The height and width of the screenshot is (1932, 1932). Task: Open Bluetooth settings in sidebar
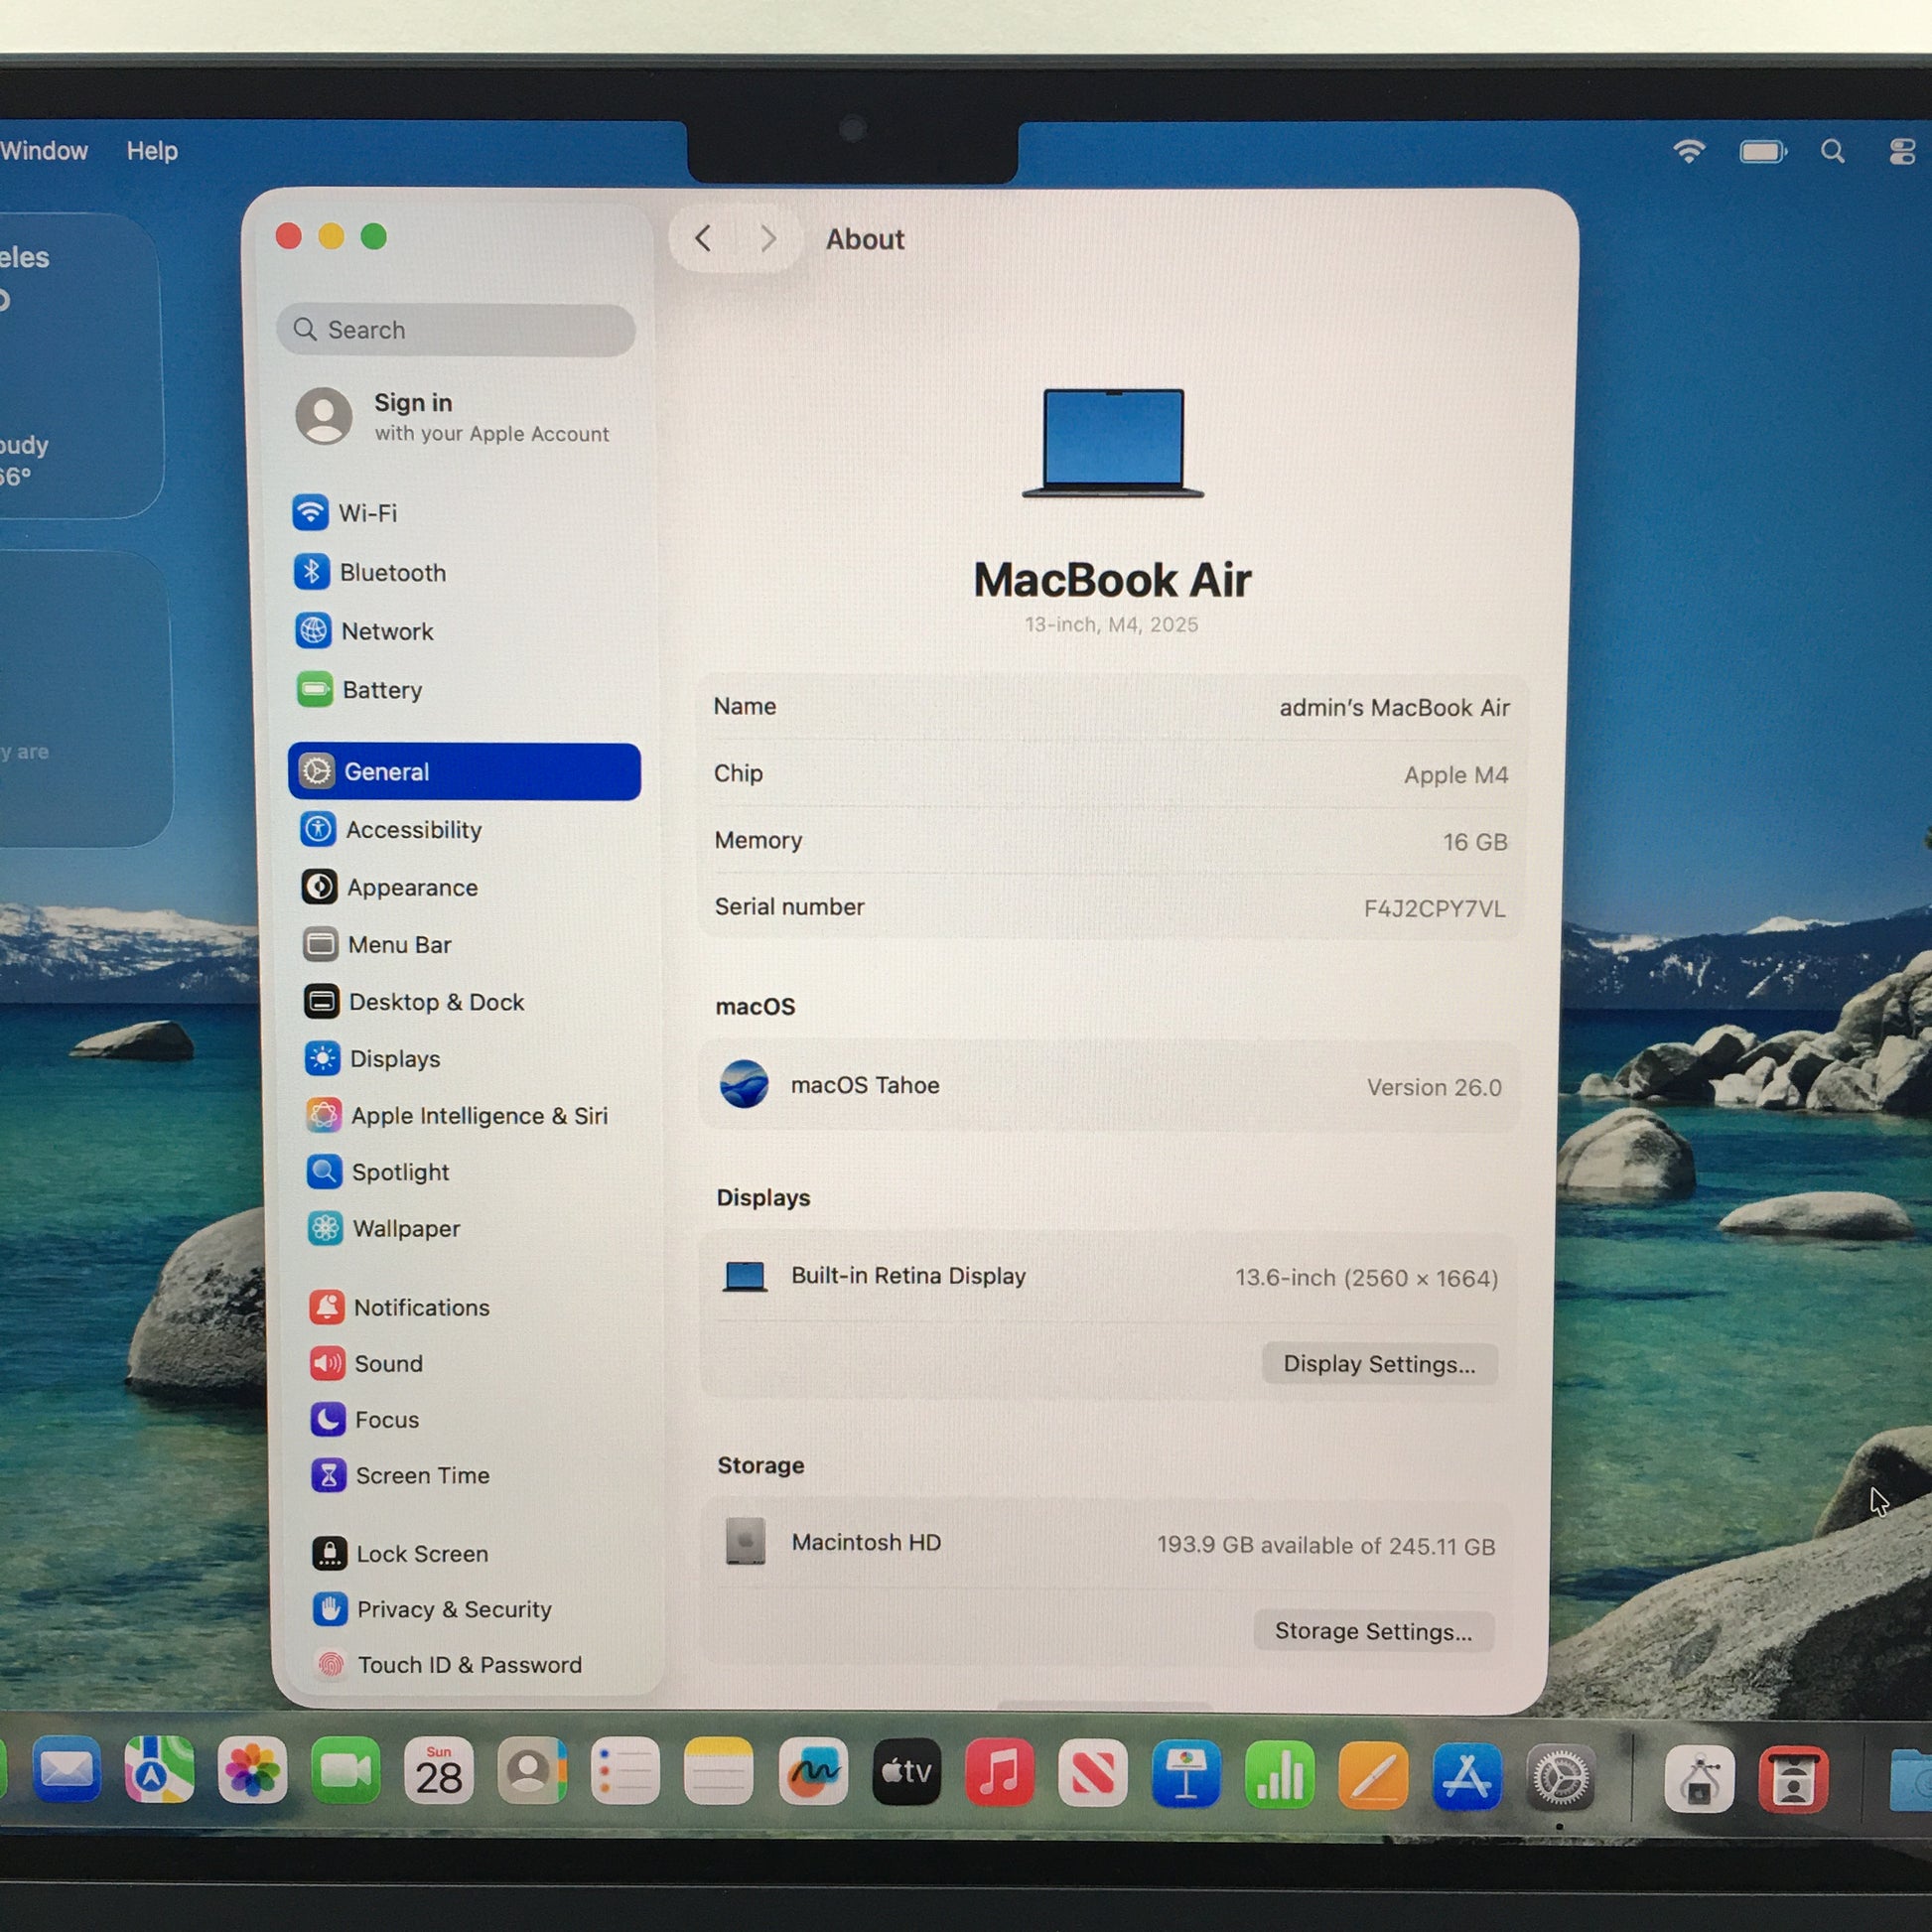pos(391,572)
